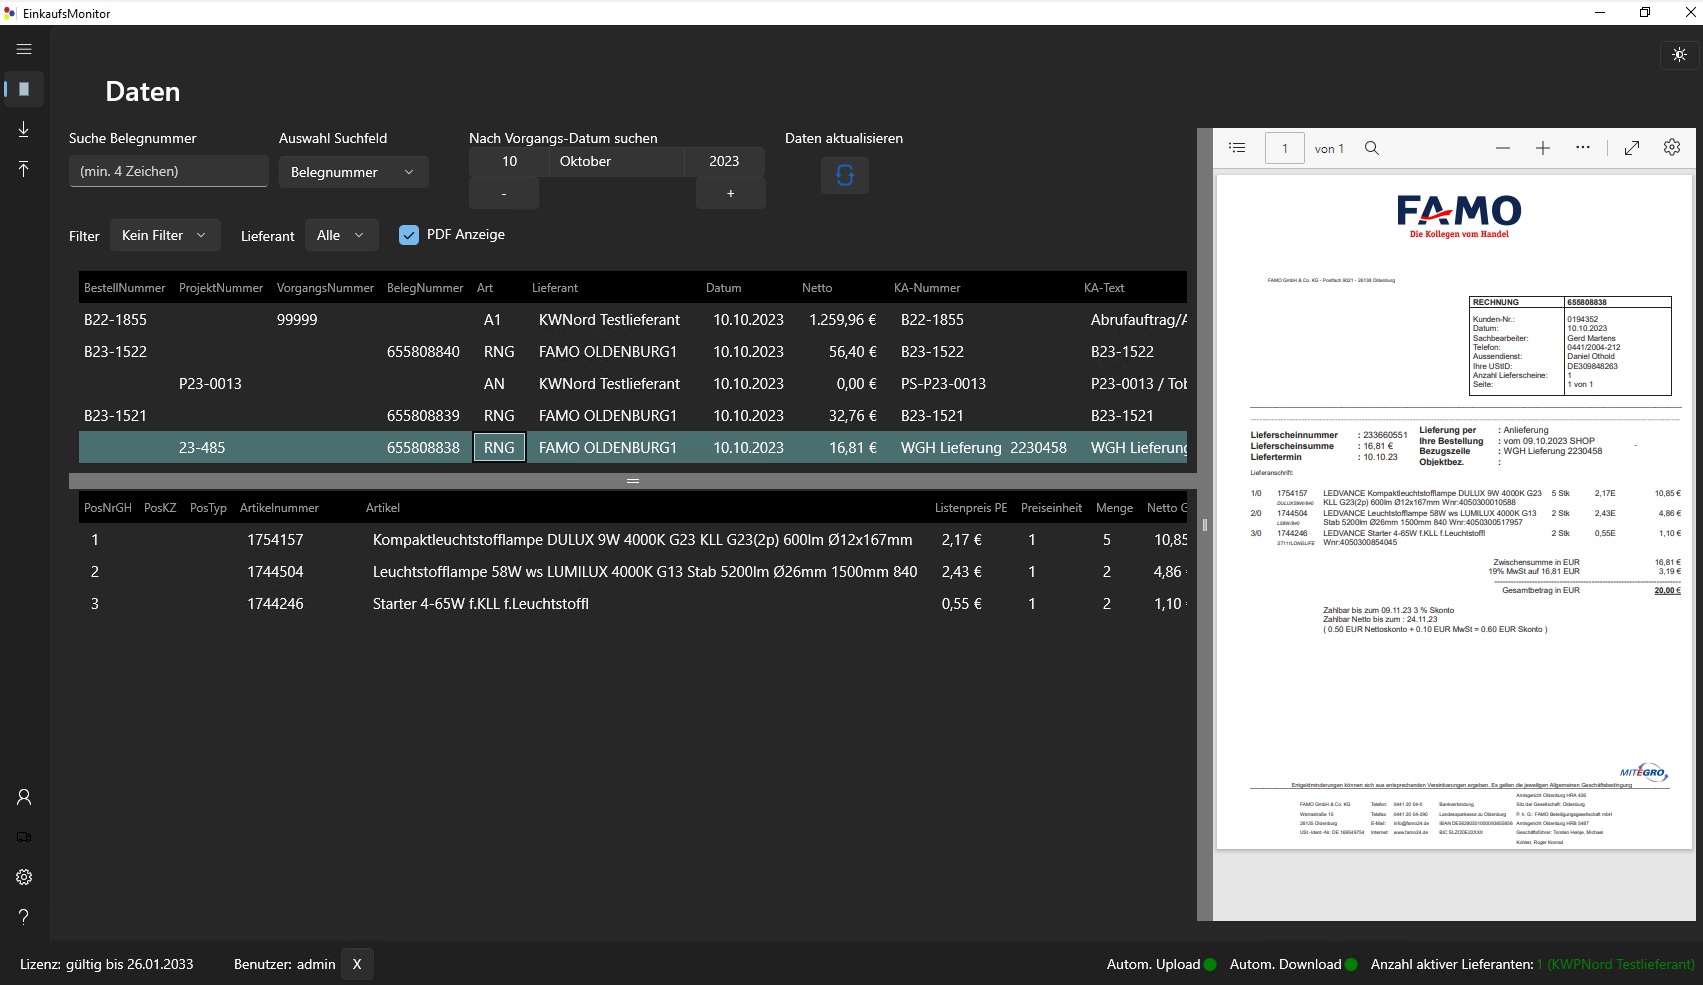Click Netto value 1.259,96 €
This screenshot has width=1703, height=985.
click(x=842, y=320)
